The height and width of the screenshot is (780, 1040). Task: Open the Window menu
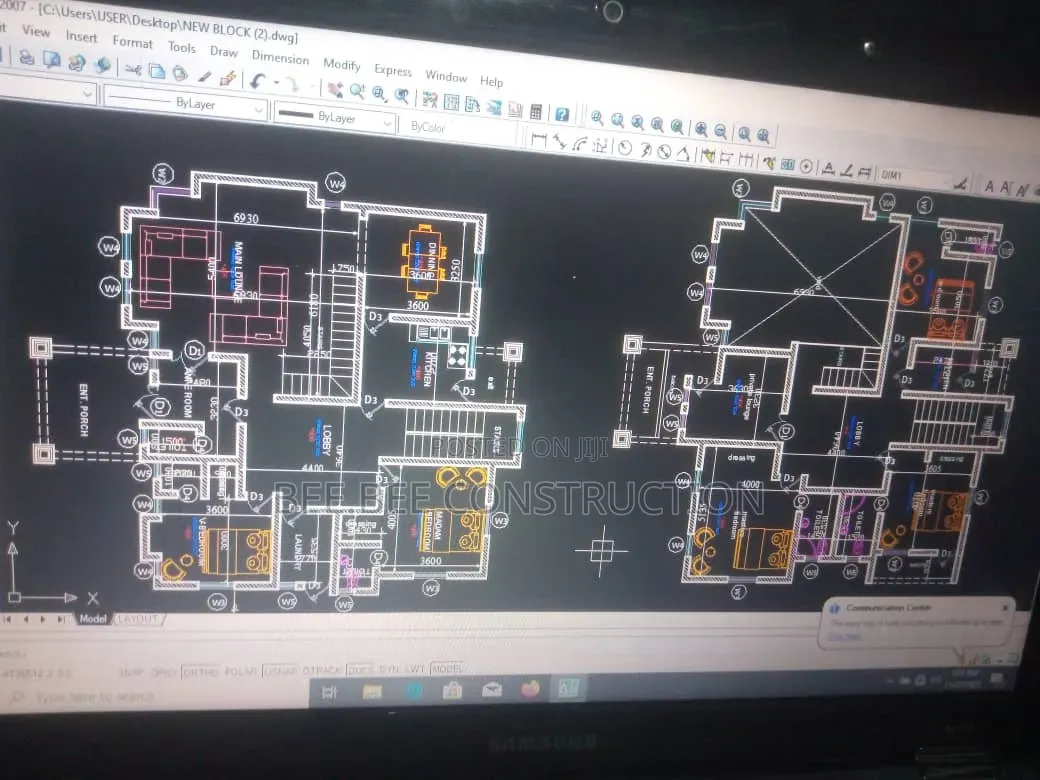click(x=446, y=76)
